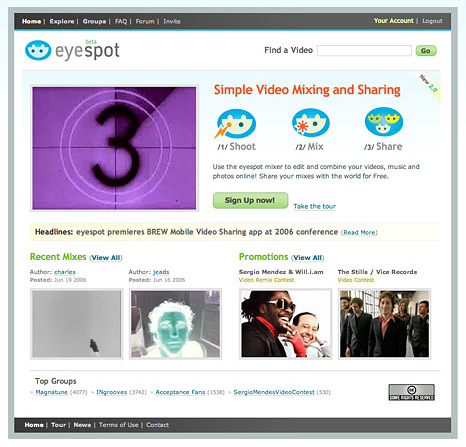The image size is (466, 447).
Task: Click the New 2.0 corner ribbon
Action: pyautogui.click(x=428, y=83)
